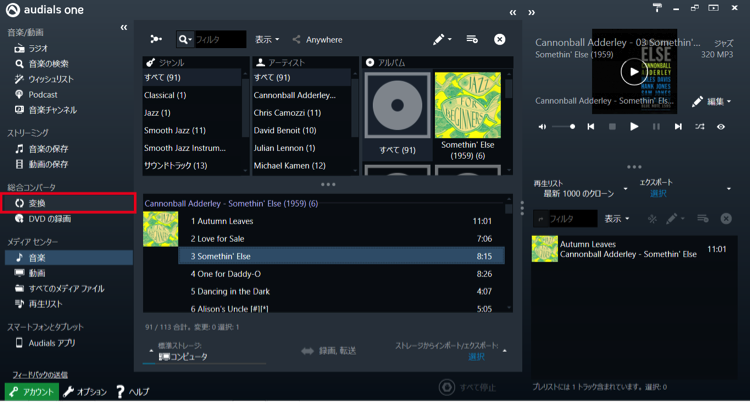This screenshot has width=750, height=402.
Task: Click the previous track button
Action: click(x=591, y=127)
